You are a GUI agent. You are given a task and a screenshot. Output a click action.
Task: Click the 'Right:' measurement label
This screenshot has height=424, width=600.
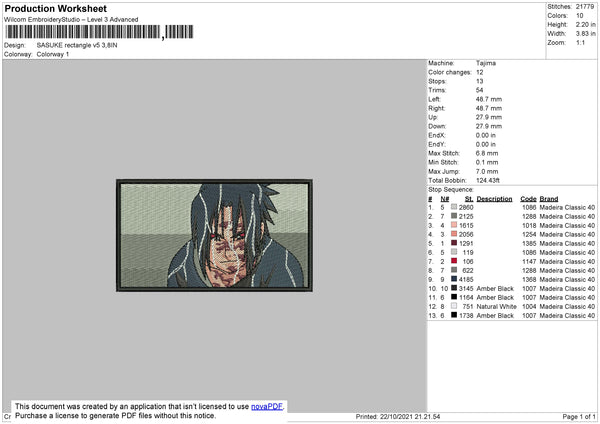(436, 108)
